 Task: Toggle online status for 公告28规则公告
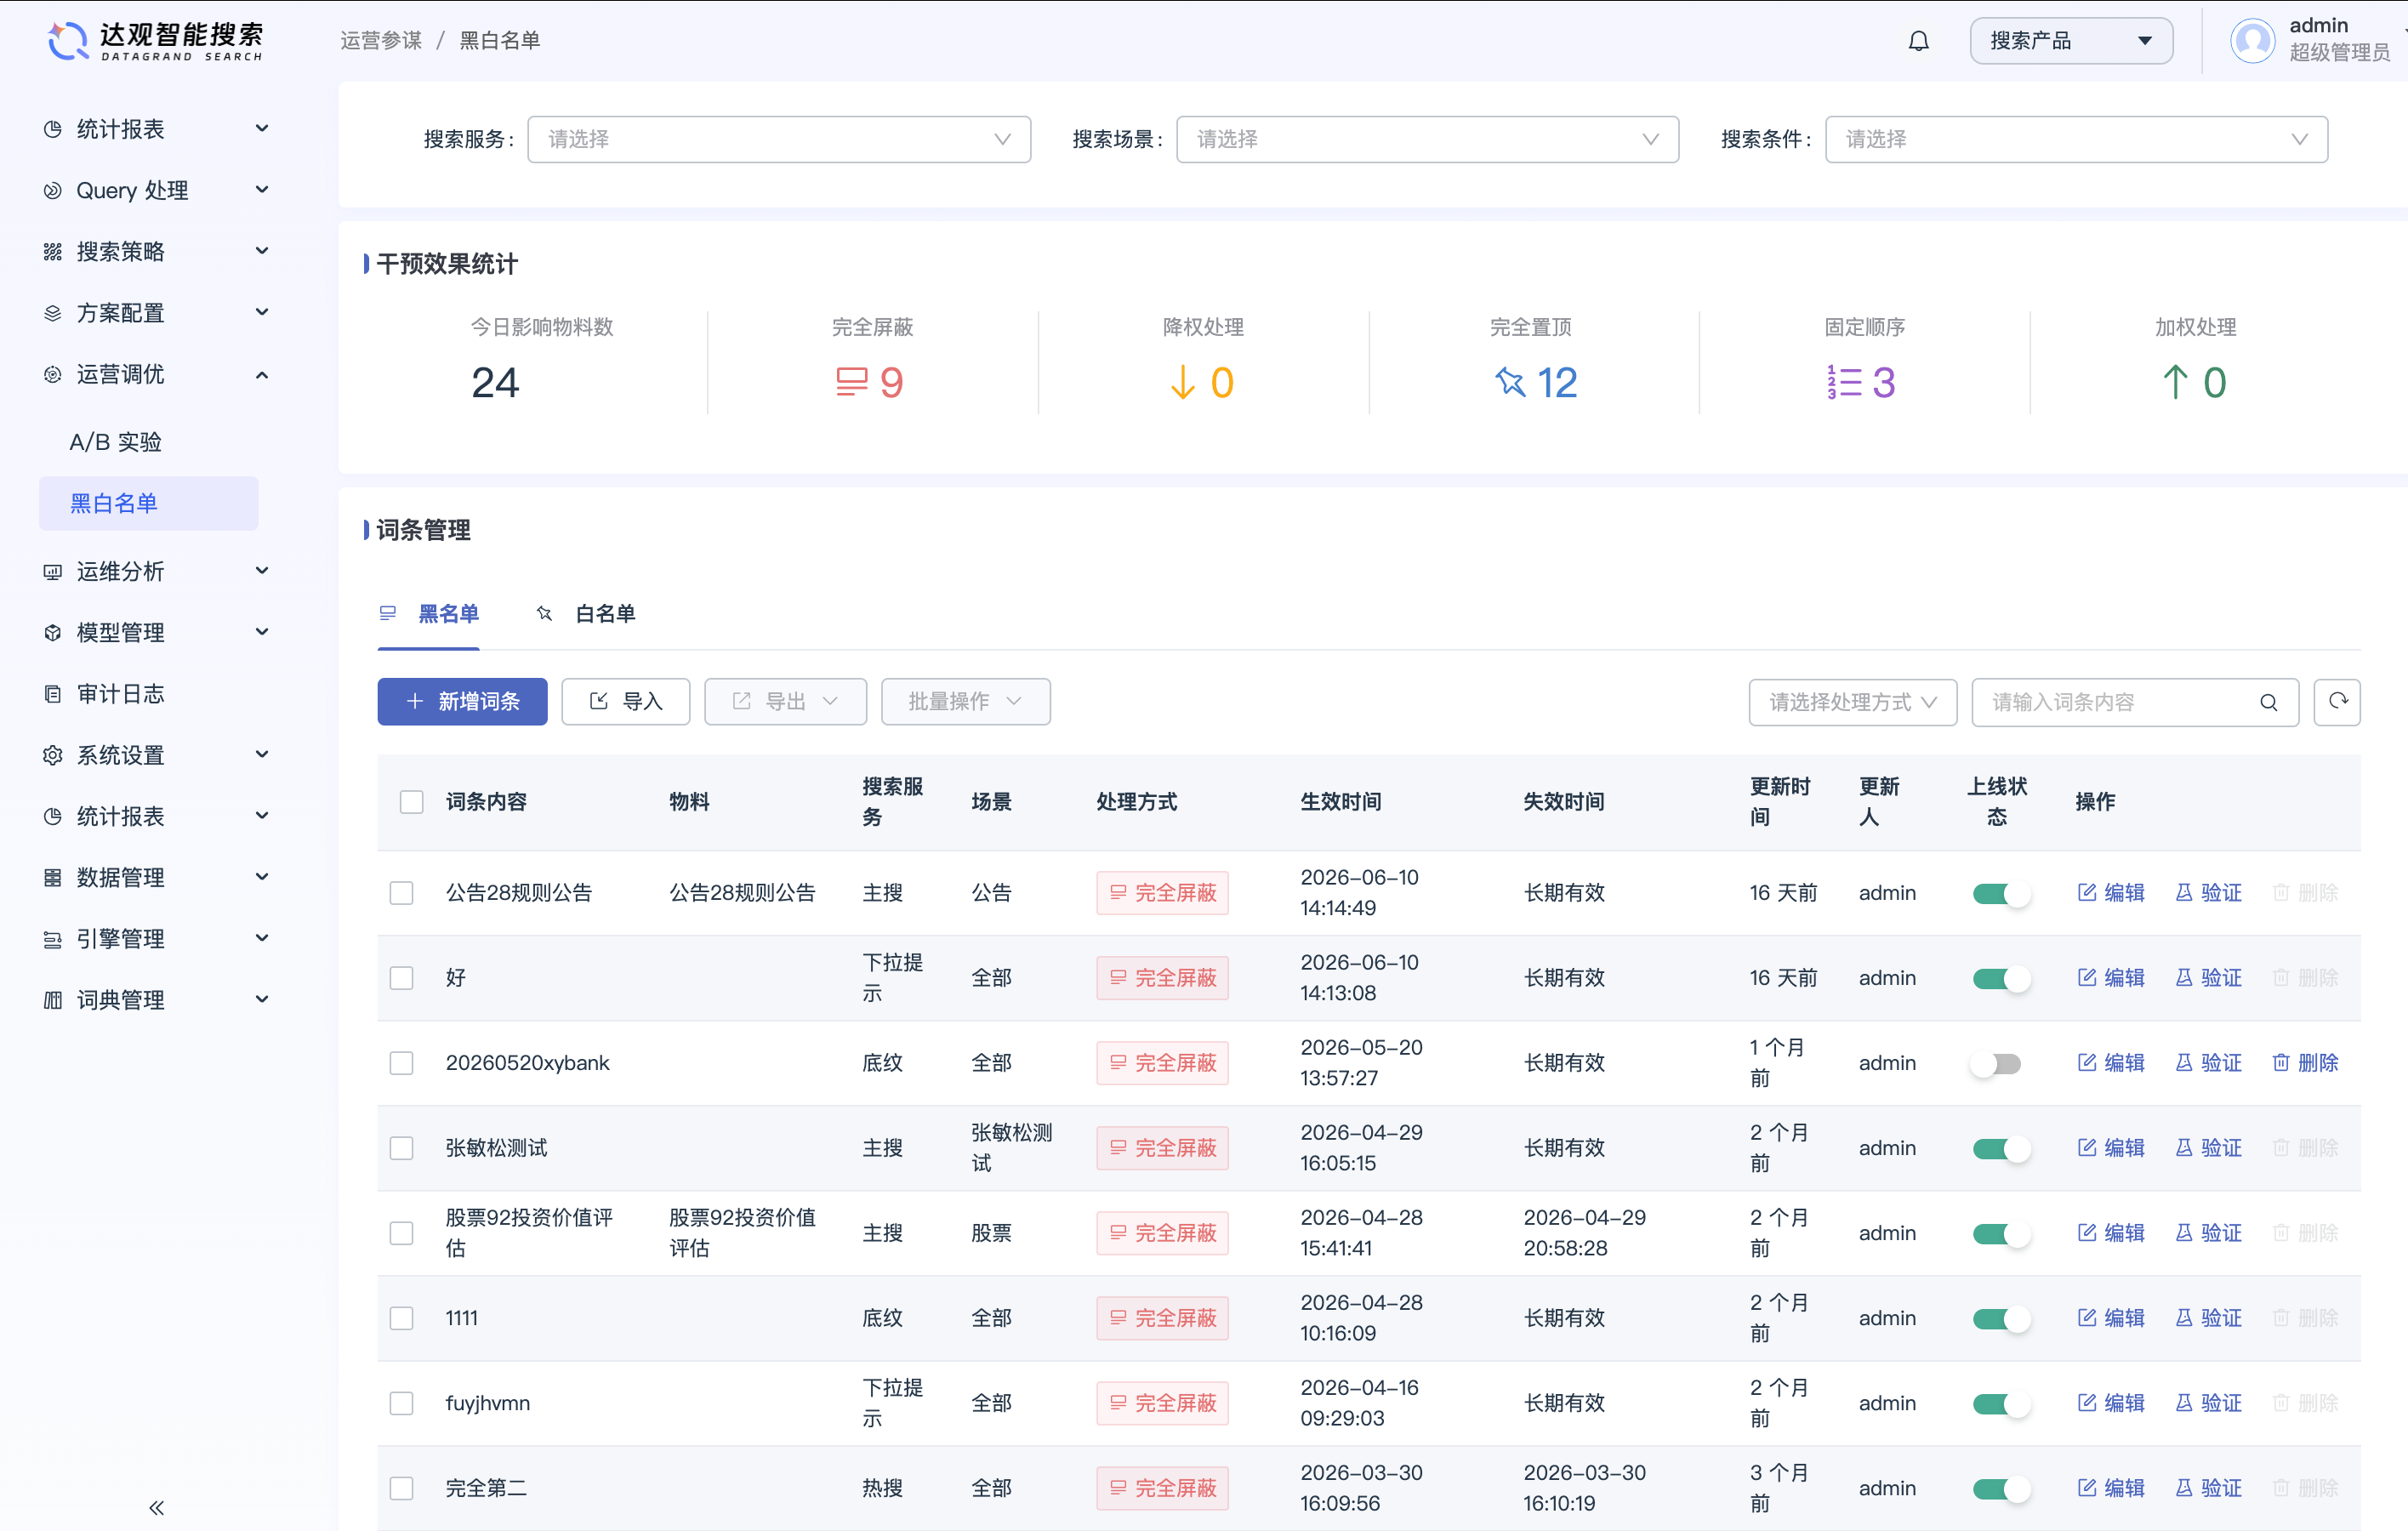coord(2001,893)
